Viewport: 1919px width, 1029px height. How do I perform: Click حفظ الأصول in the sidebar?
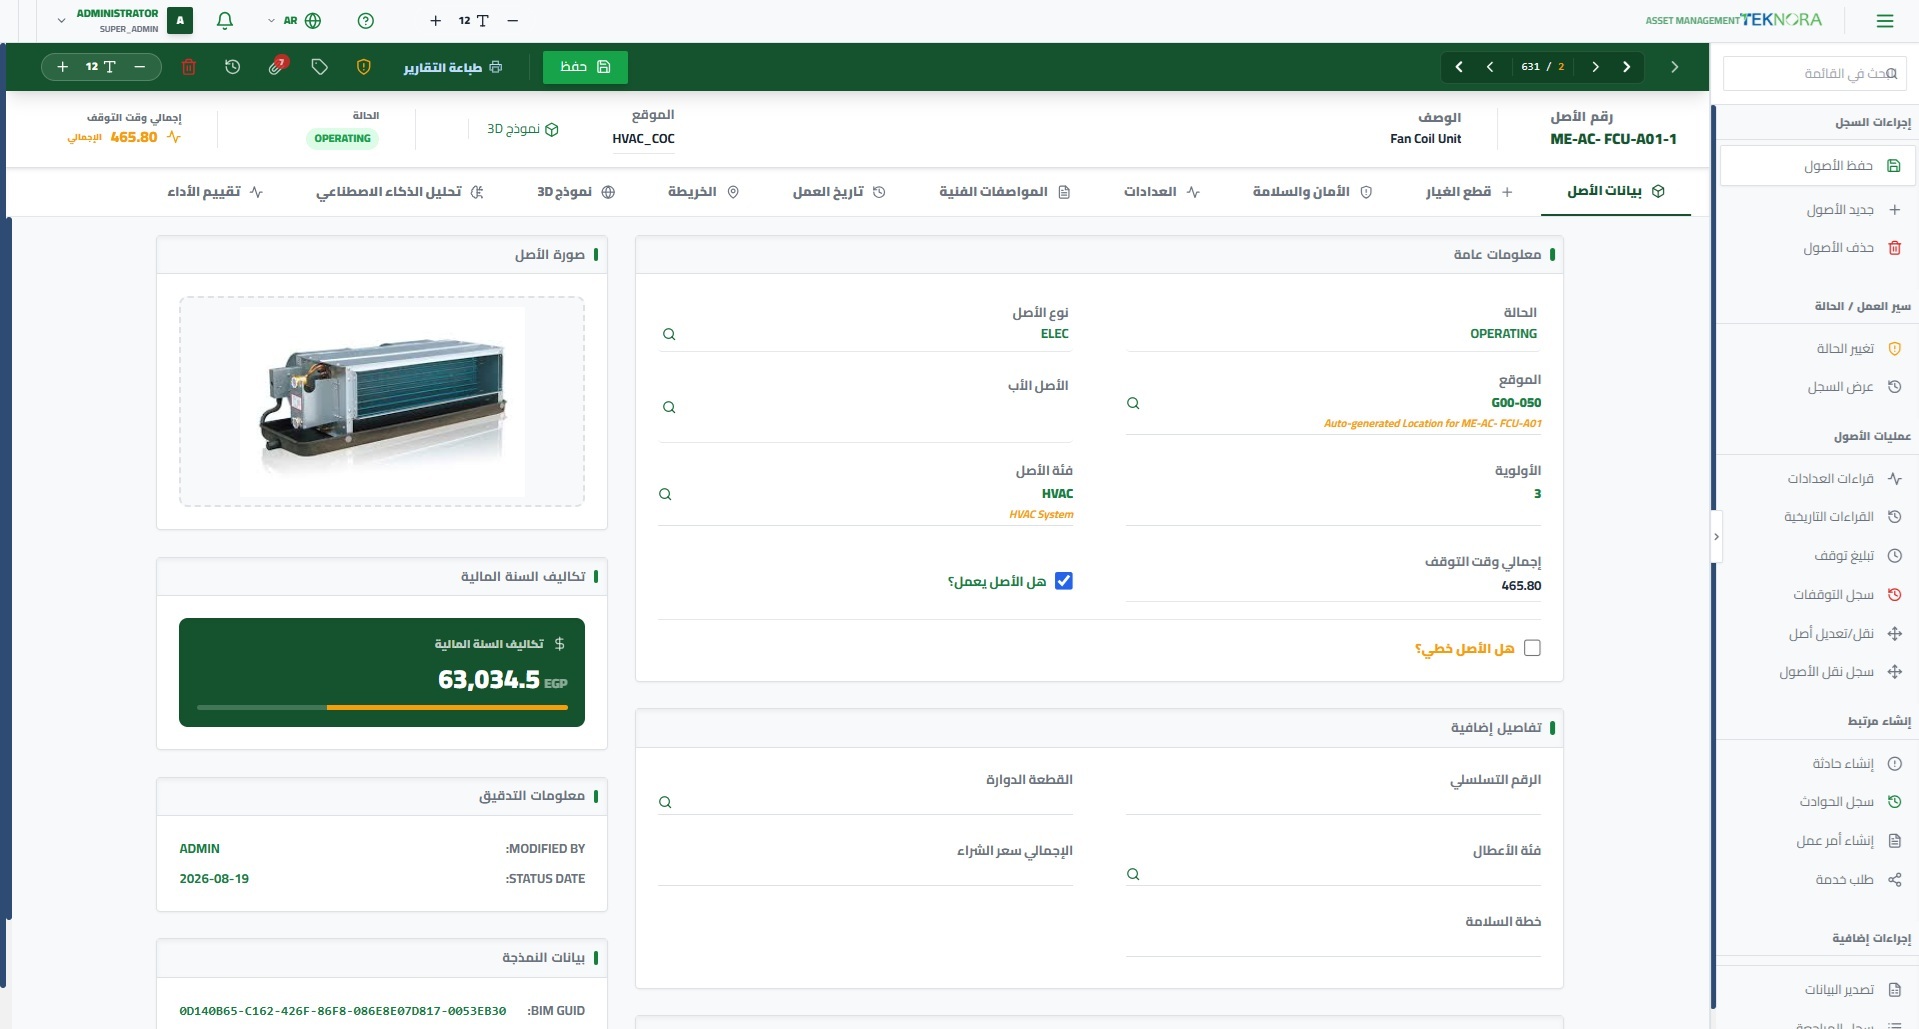coord(1816,165)
